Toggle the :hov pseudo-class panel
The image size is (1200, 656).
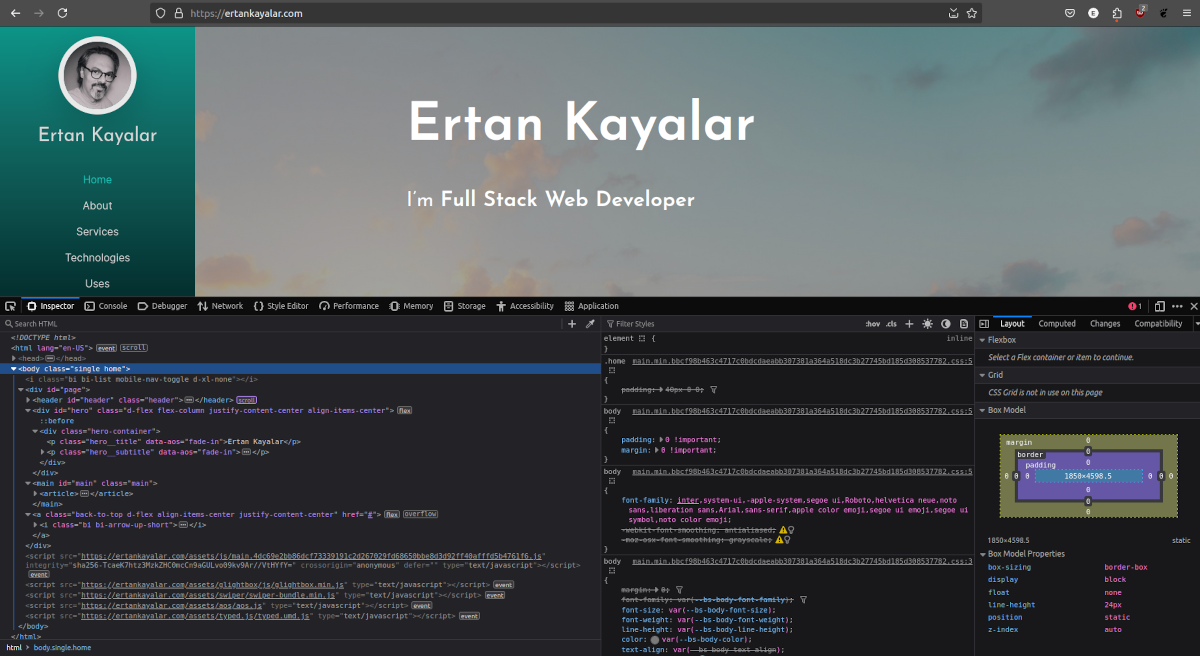[x=872, y=324]
